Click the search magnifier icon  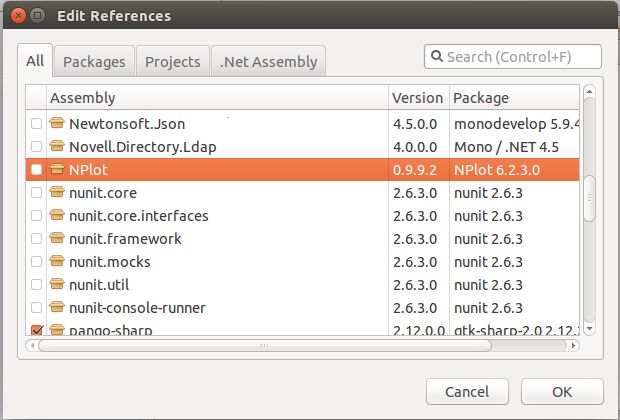pos(438,57)
